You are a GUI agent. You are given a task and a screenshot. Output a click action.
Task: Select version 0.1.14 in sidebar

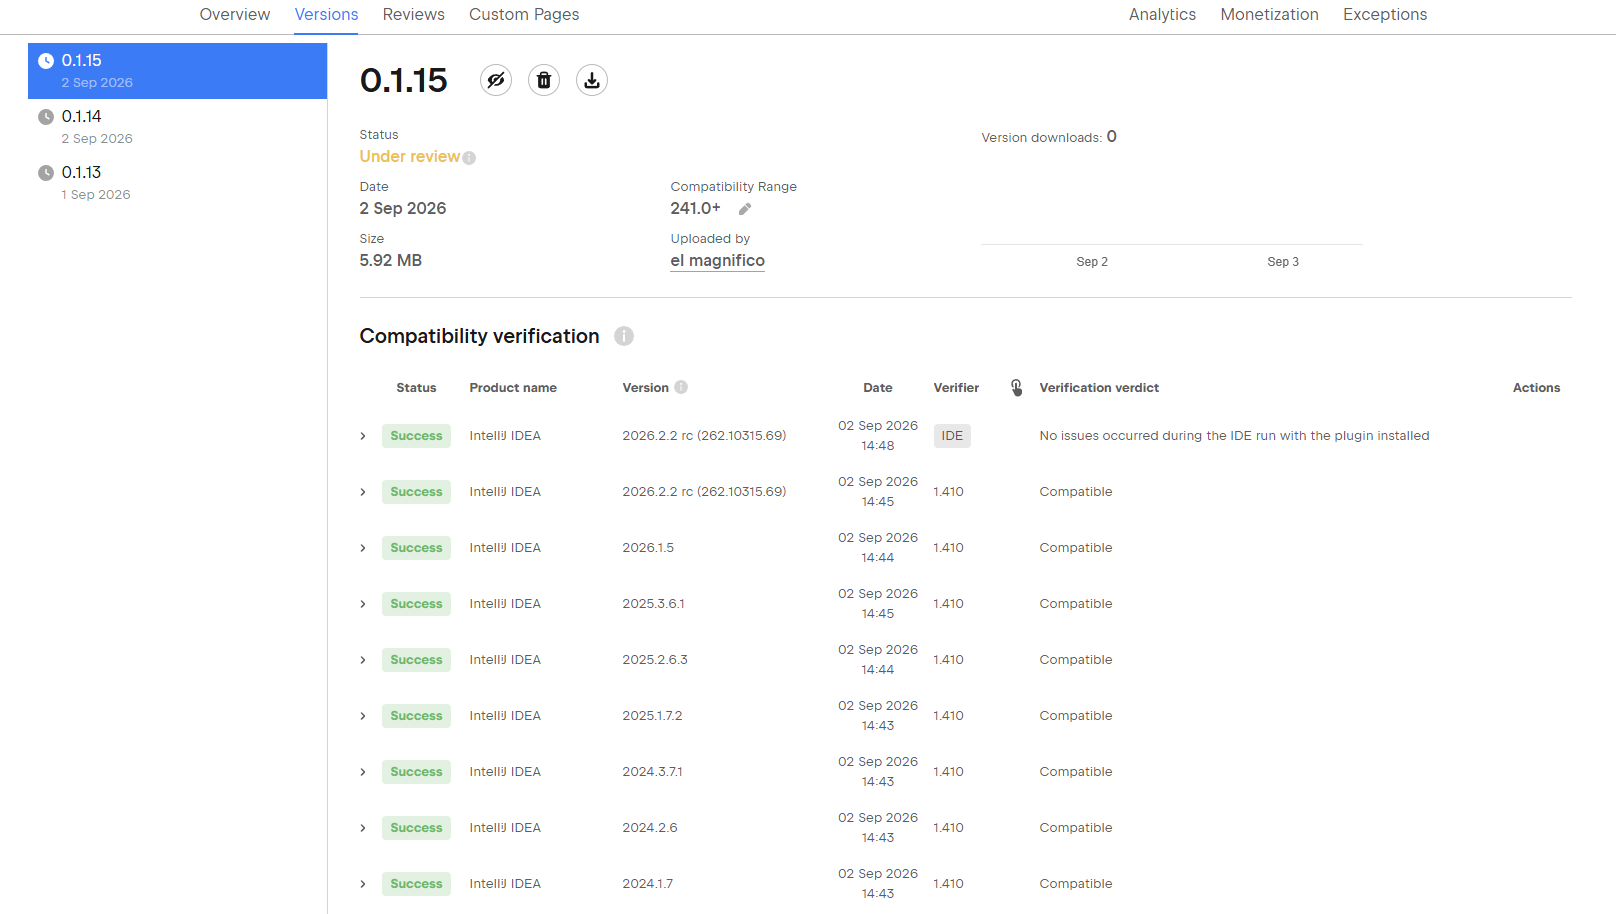(177, 127)
